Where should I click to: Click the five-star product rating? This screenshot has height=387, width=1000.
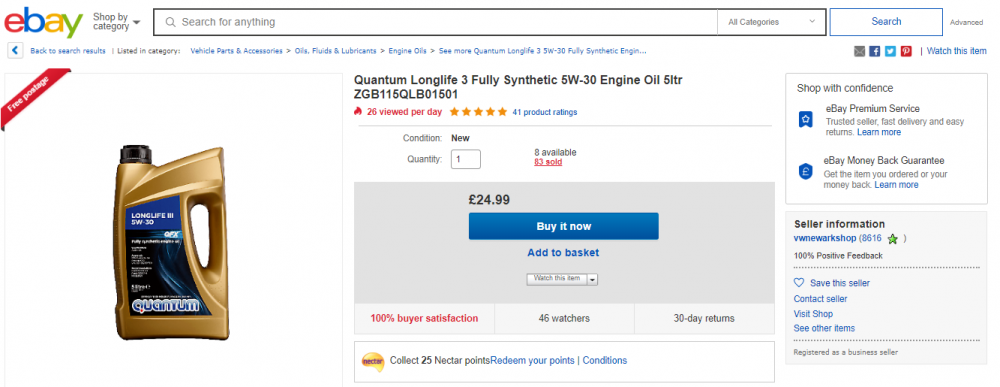478,112
